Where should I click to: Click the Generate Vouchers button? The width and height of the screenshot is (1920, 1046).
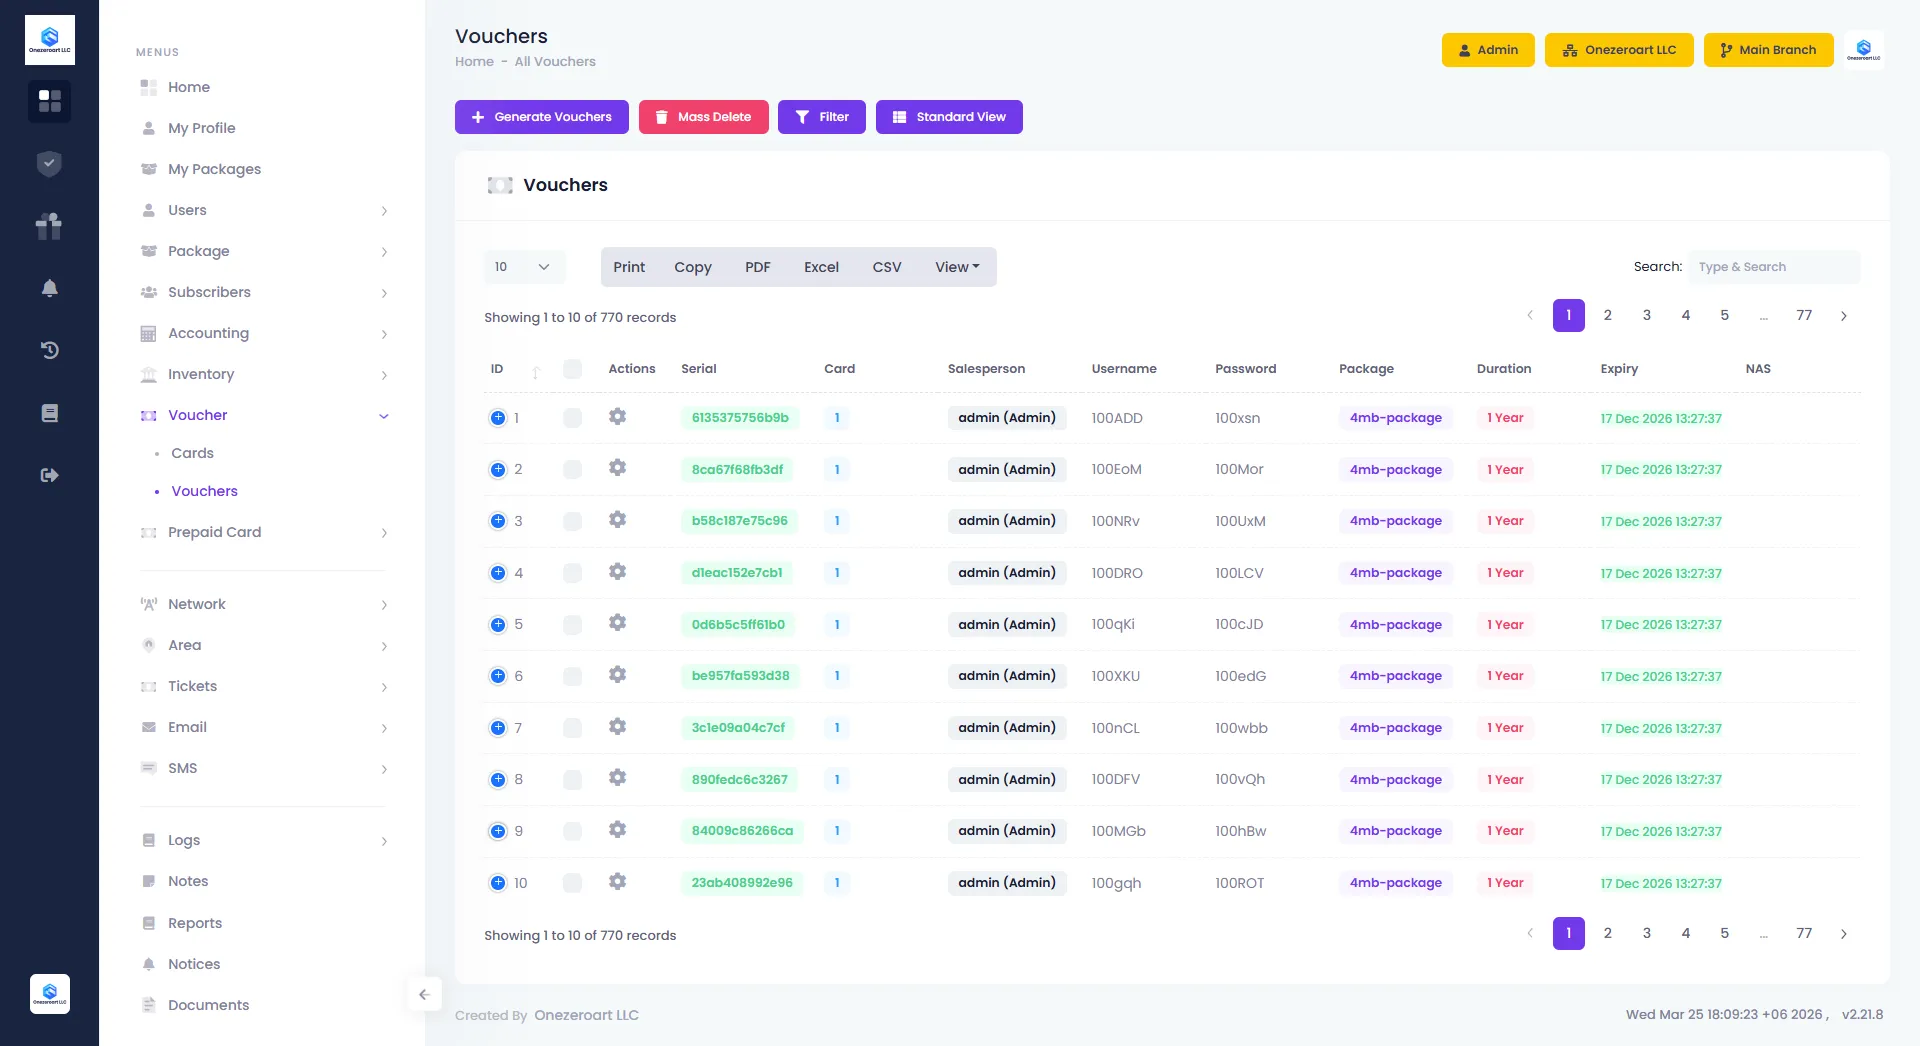point(541,117)
